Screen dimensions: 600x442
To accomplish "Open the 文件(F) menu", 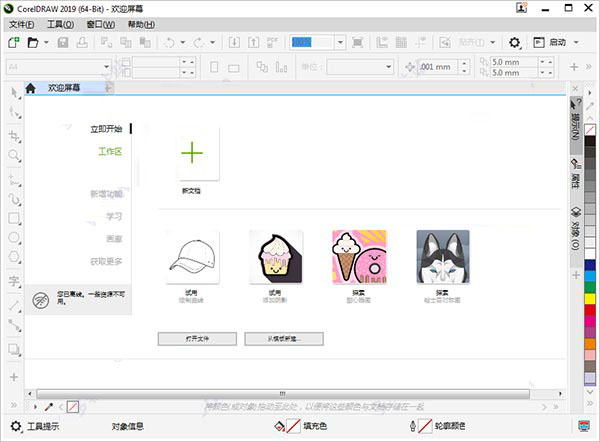I will pyautogui.click(x=21, y=23).
